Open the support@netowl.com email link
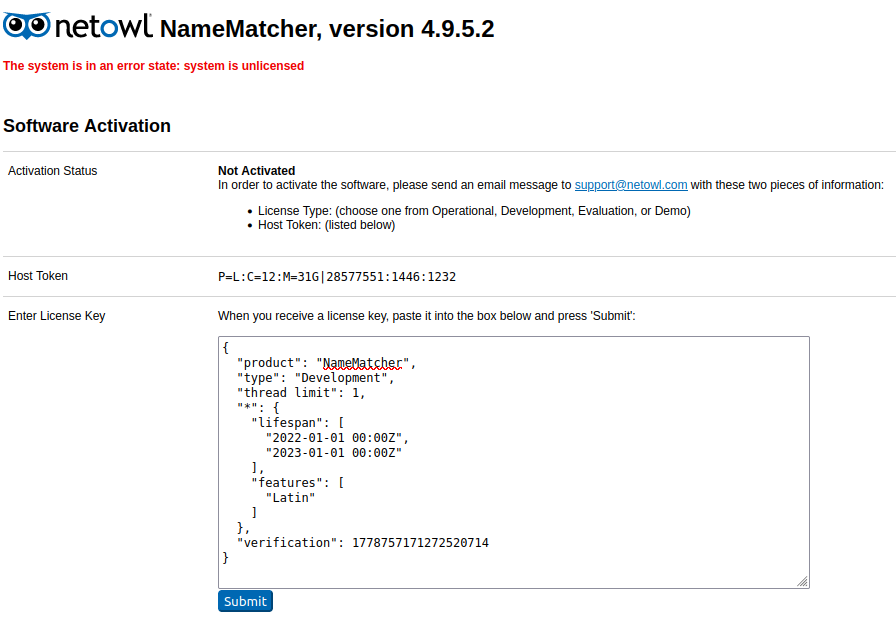 [x=630, y=185]
